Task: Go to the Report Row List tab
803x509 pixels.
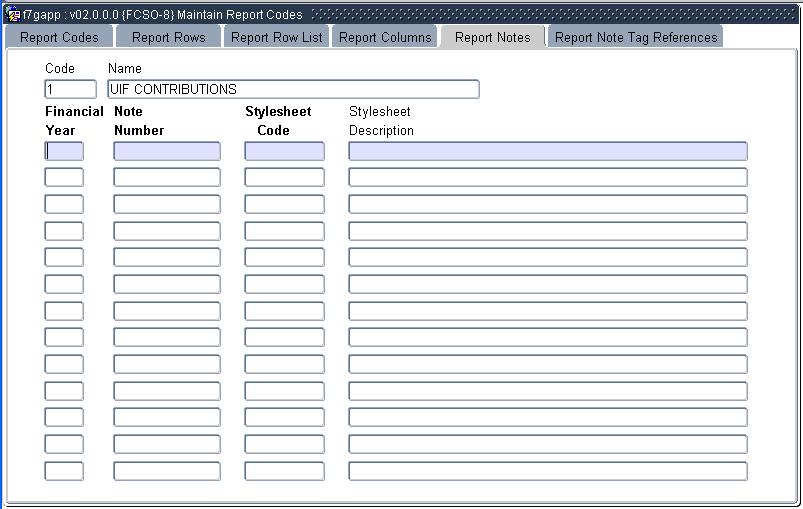Action: click(276, 37)
